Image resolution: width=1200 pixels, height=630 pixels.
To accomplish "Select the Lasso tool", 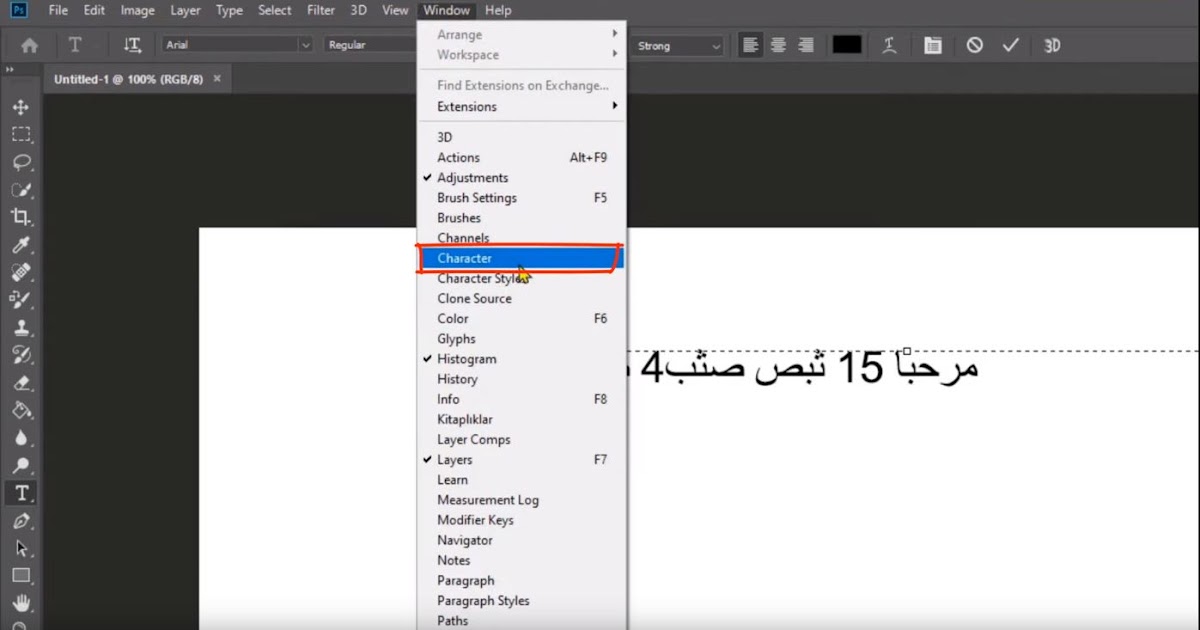I will [21, 162].
